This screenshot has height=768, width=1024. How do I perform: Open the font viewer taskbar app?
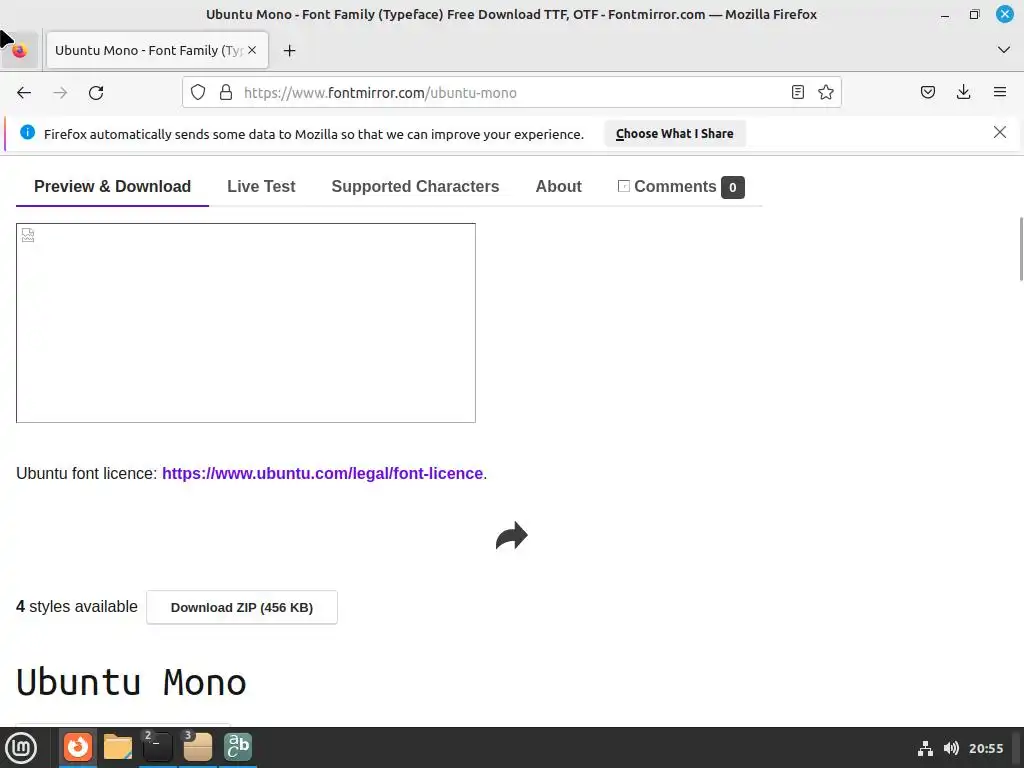[x=238, y=747]
